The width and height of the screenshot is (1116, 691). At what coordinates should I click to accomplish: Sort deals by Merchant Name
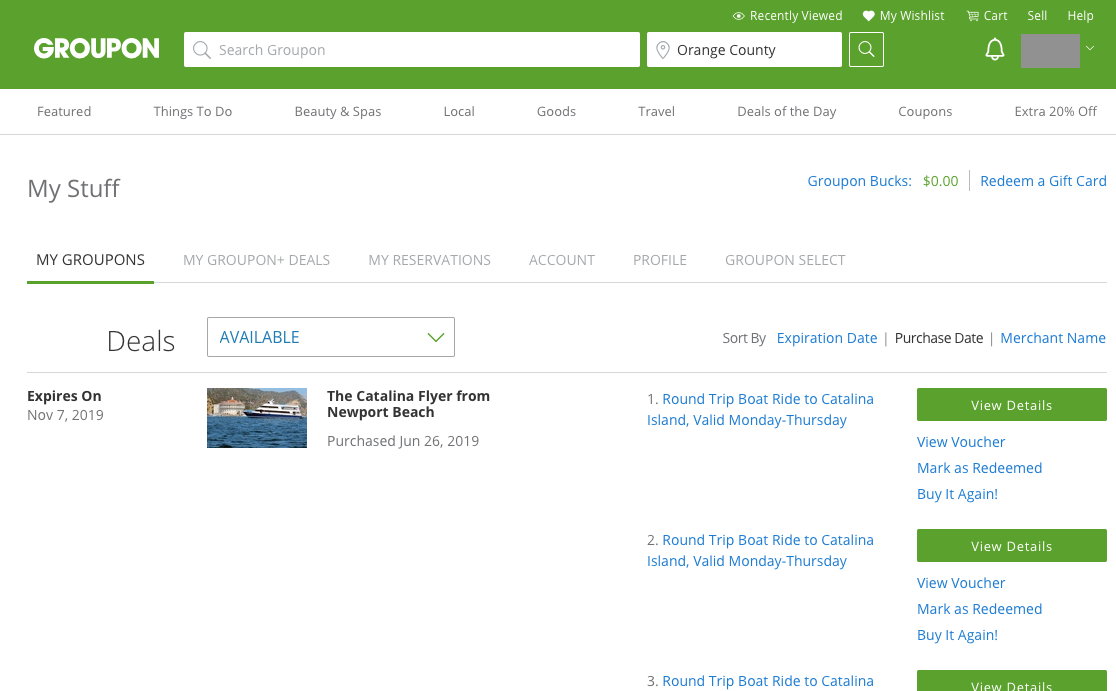[1053, 338]
